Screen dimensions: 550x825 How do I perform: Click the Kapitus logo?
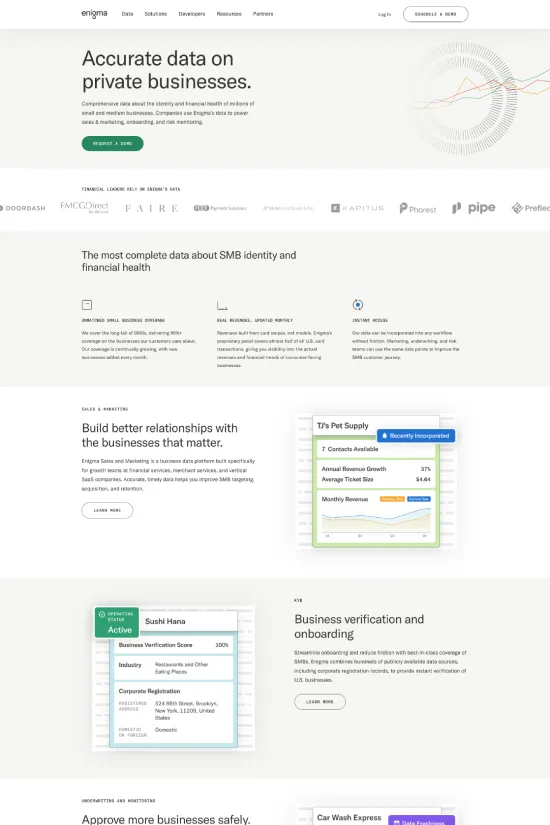click(x=357, y=208)
